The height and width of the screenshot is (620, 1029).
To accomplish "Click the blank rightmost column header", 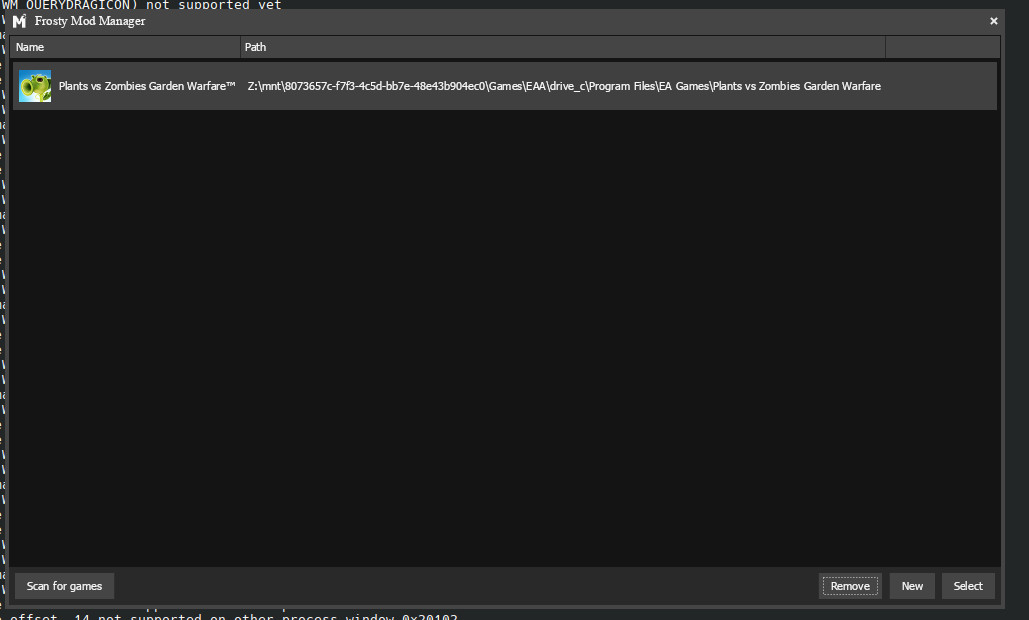I will coord(942,47).
